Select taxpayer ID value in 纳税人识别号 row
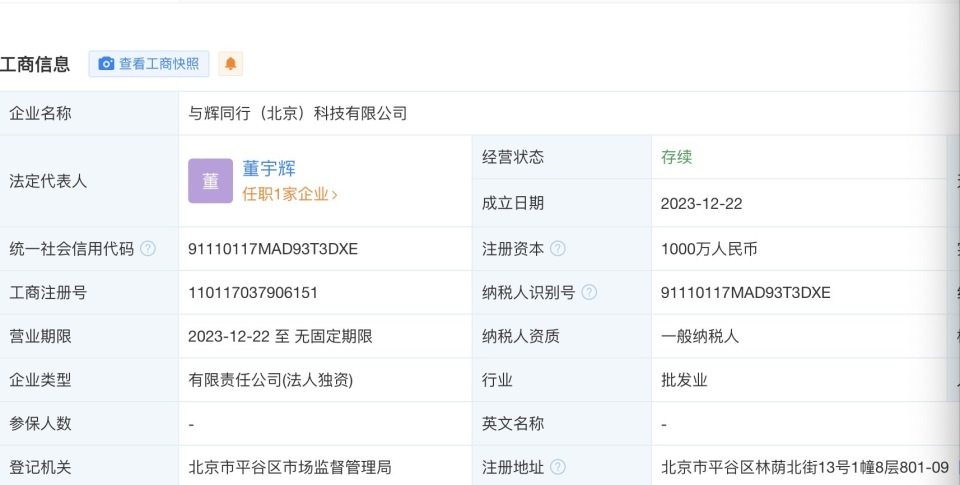The width and height of the screenshot is (960, 485). coord(746,293)
